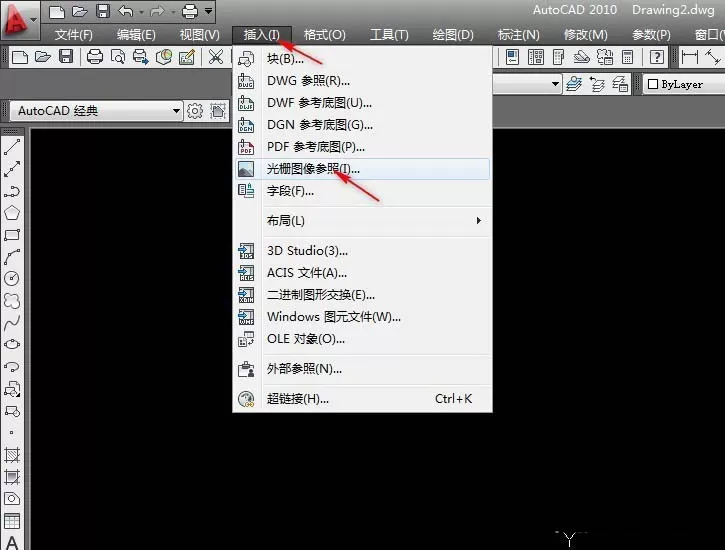The image size is (725, 550).
Task: Select the Arc tool
Action: pyautogui.click(x=12, y=257)
